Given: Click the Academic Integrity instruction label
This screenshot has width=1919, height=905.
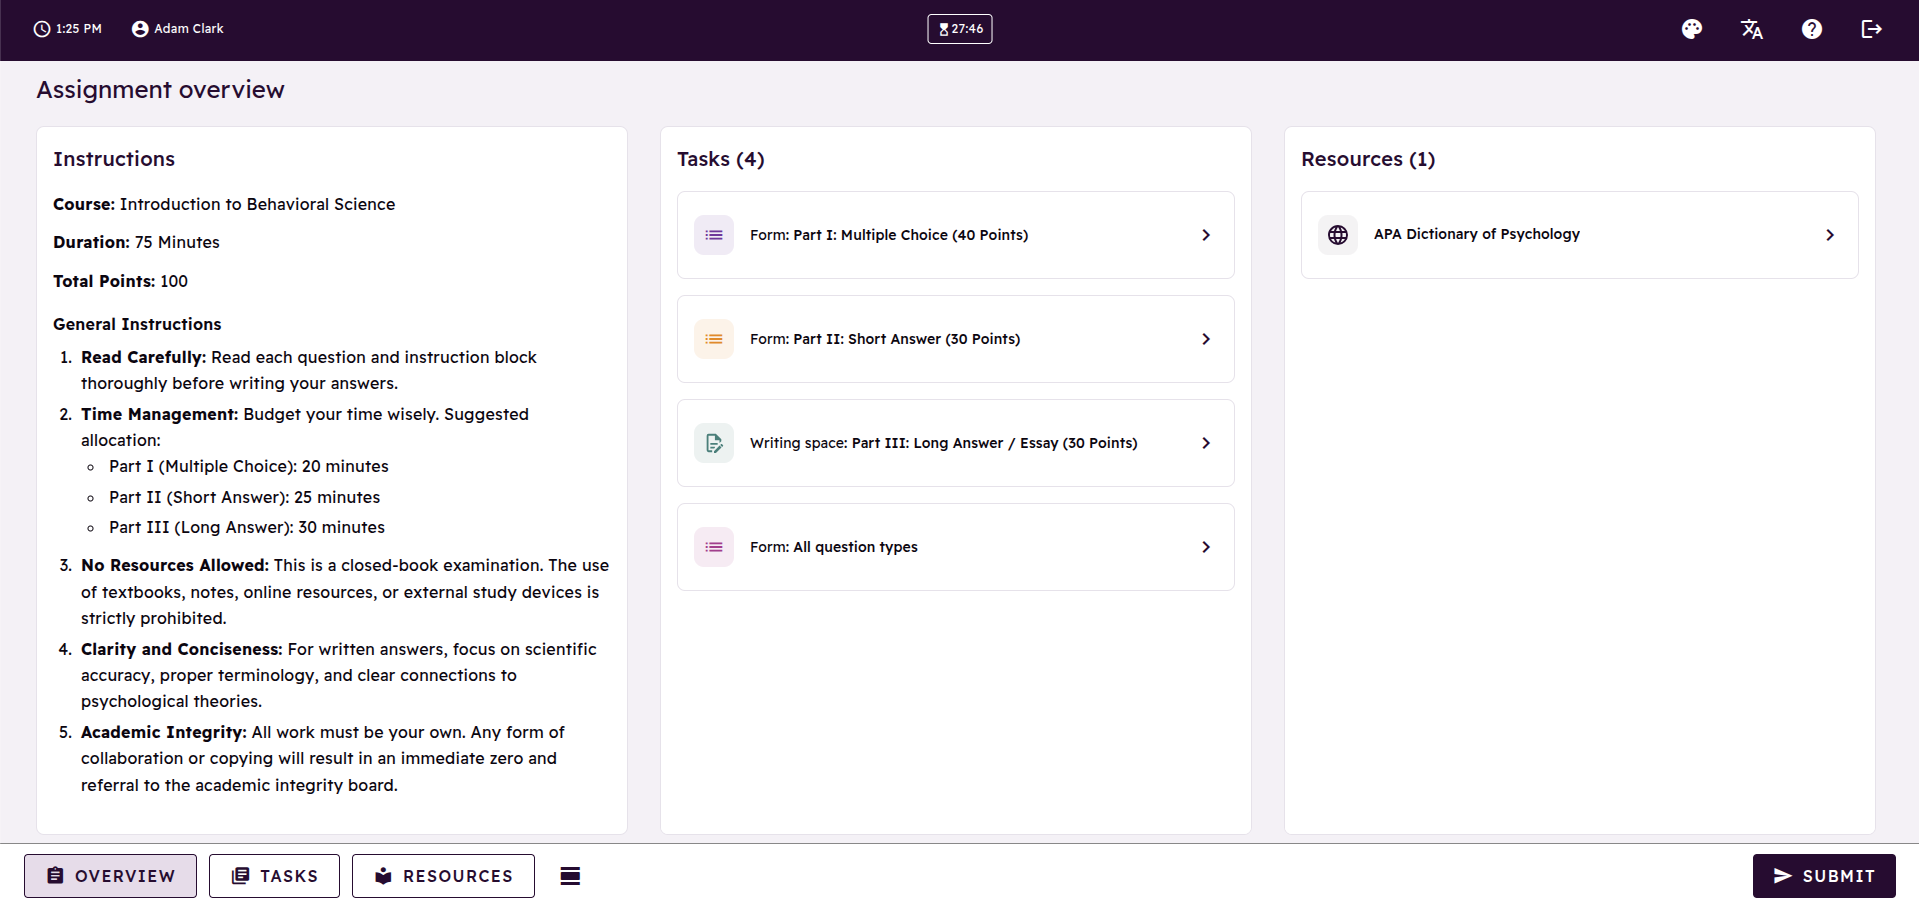Looking at the screenshot, I should click(164, 732).
